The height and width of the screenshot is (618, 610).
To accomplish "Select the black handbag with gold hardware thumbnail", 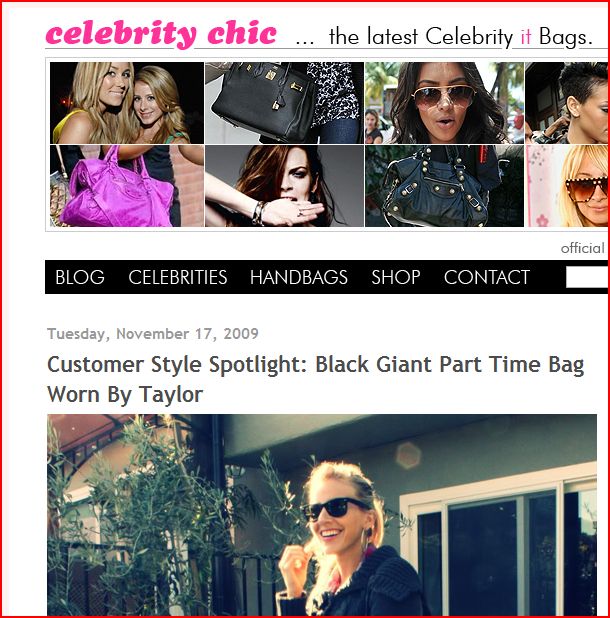I will click(284, 103).
